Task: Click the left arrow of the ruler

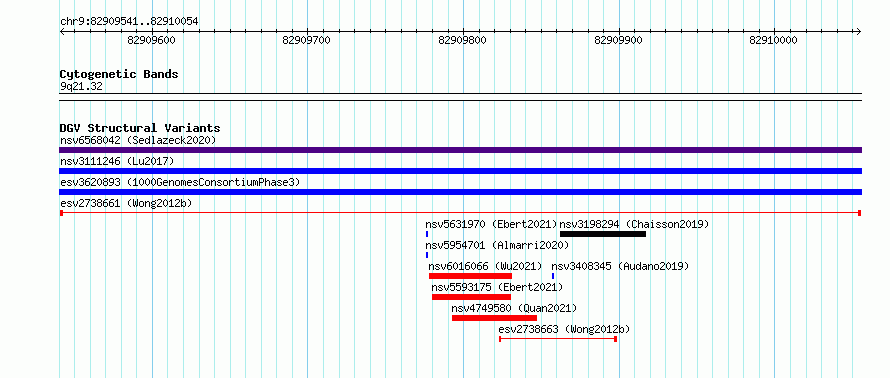Action: 62,32
